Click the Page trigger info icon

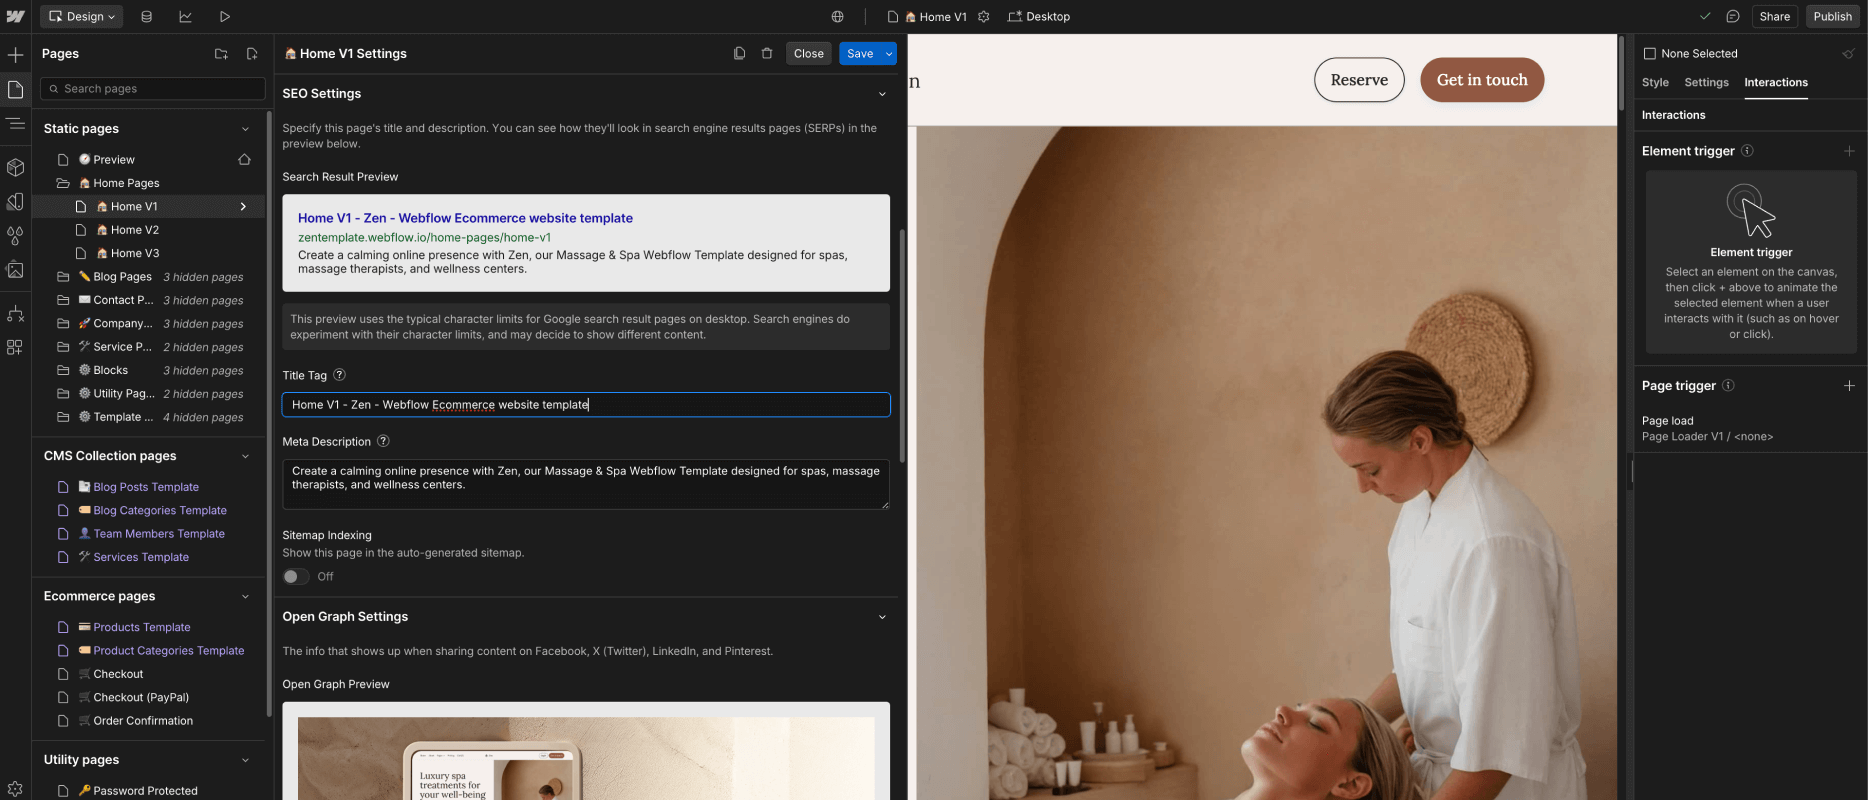pyautogui.click(x=1728, y=385)
